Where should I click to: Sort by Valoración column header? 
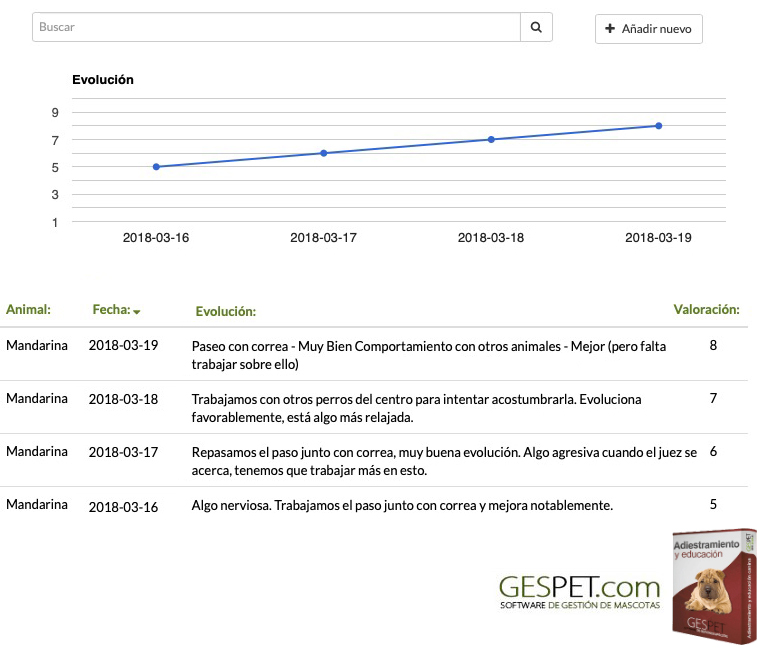click(706, 310)
